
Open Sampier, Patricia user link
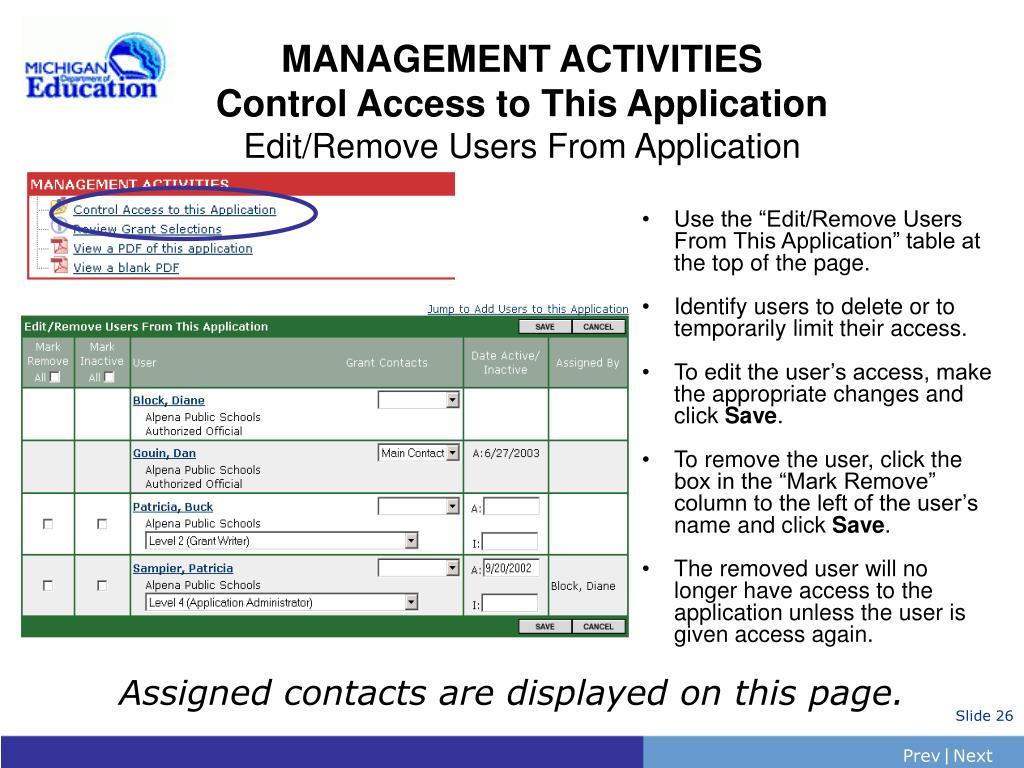[183, 568]
